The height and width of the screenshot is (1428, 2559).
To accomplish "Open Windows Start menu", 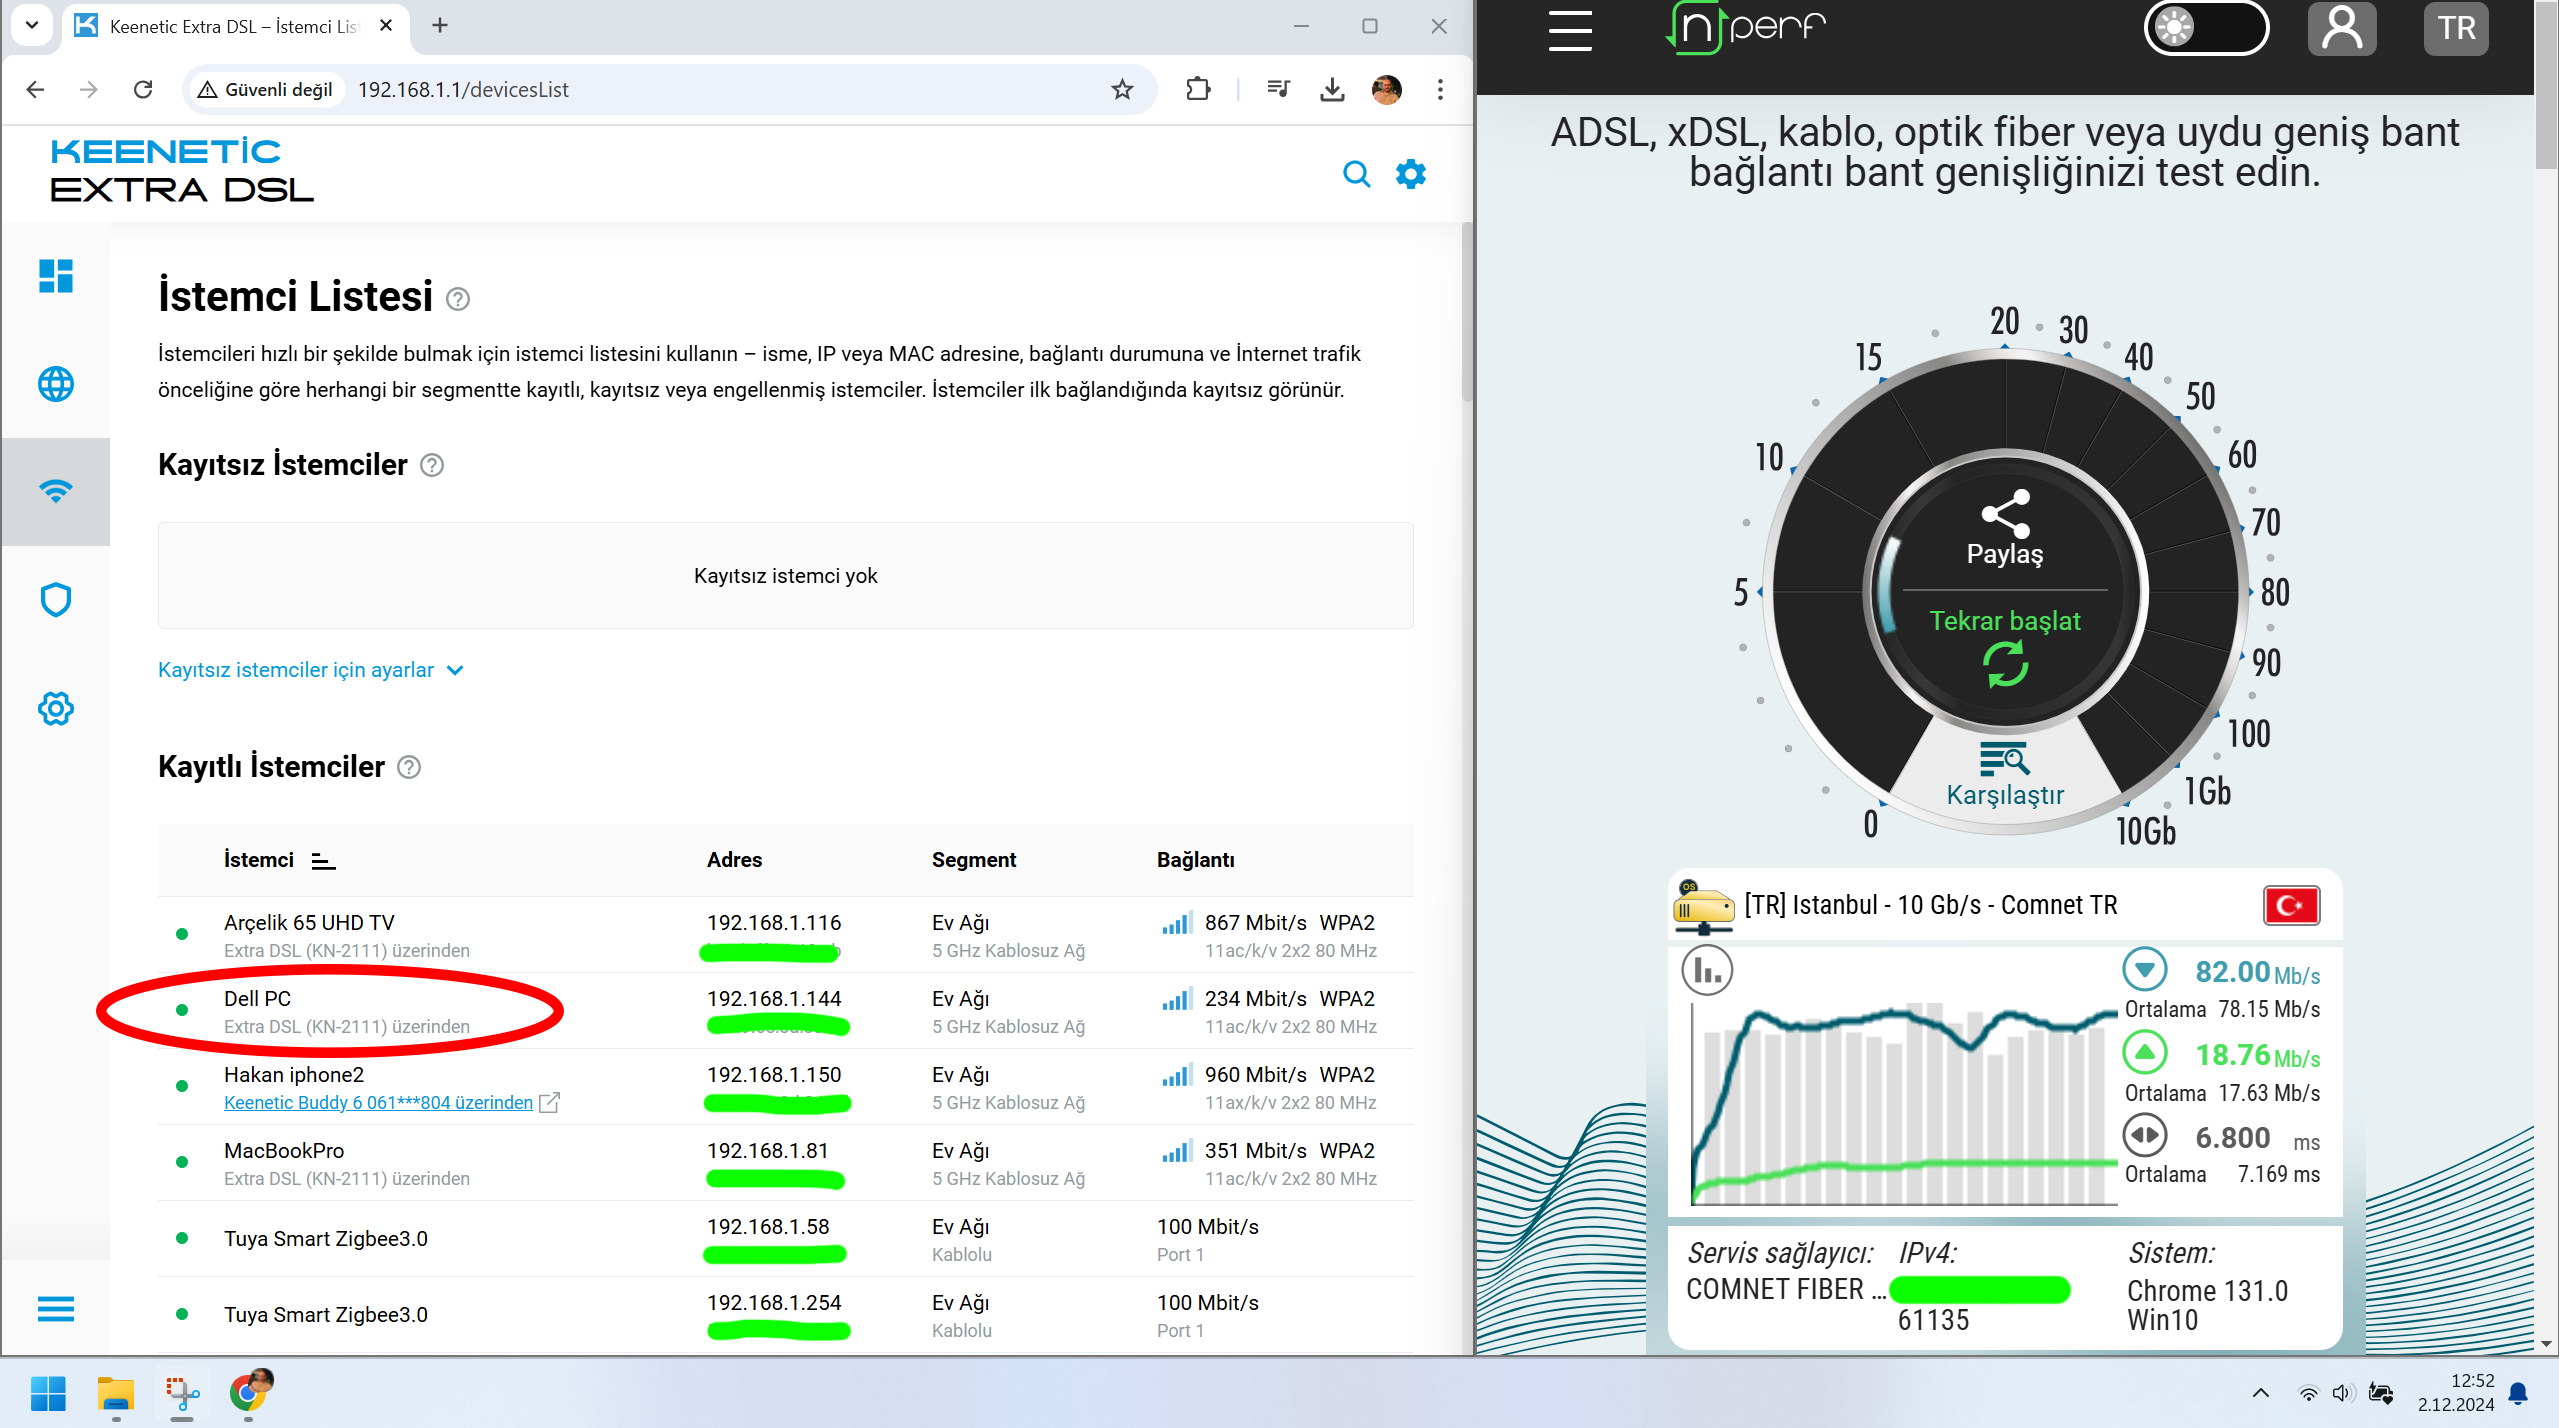I will [x=48, y=1393].
